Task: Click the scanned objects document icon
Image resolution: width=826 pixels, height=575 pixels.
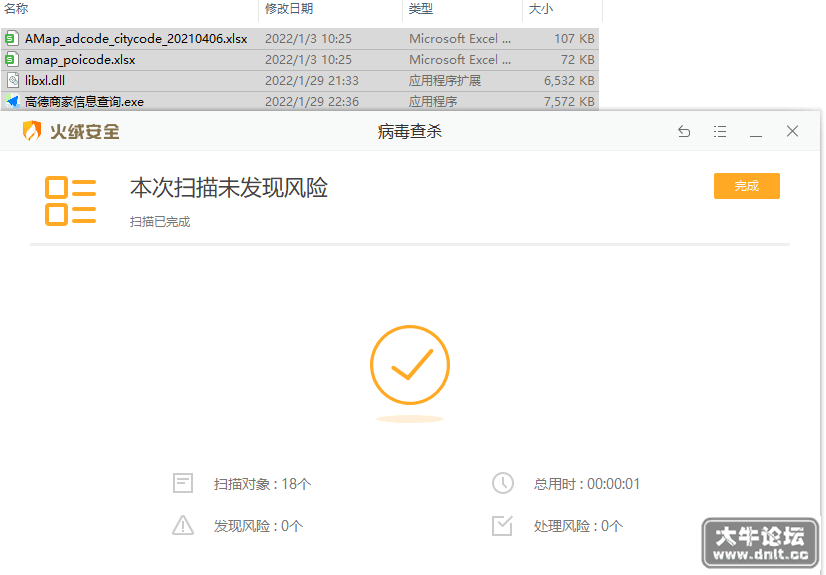Action: pos(183,483)
